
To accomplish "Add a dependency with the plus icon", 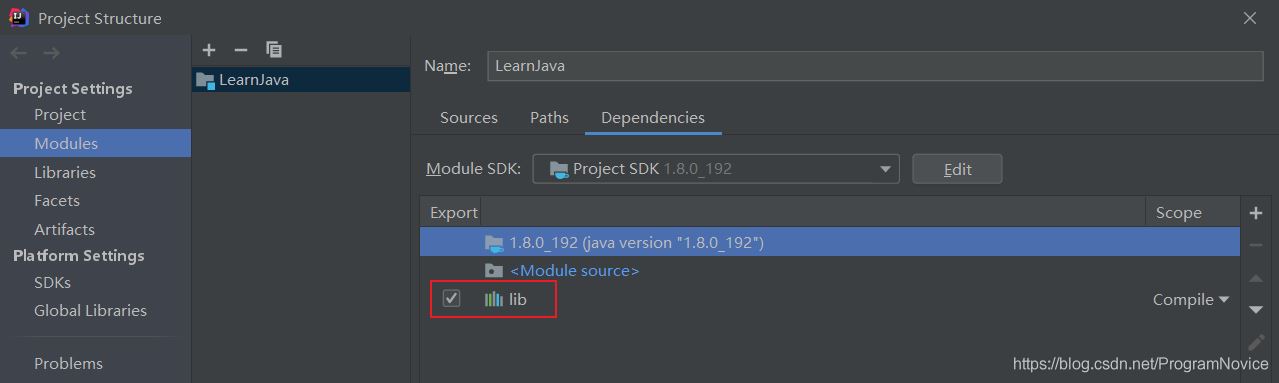I will (x=1257, y=212).
